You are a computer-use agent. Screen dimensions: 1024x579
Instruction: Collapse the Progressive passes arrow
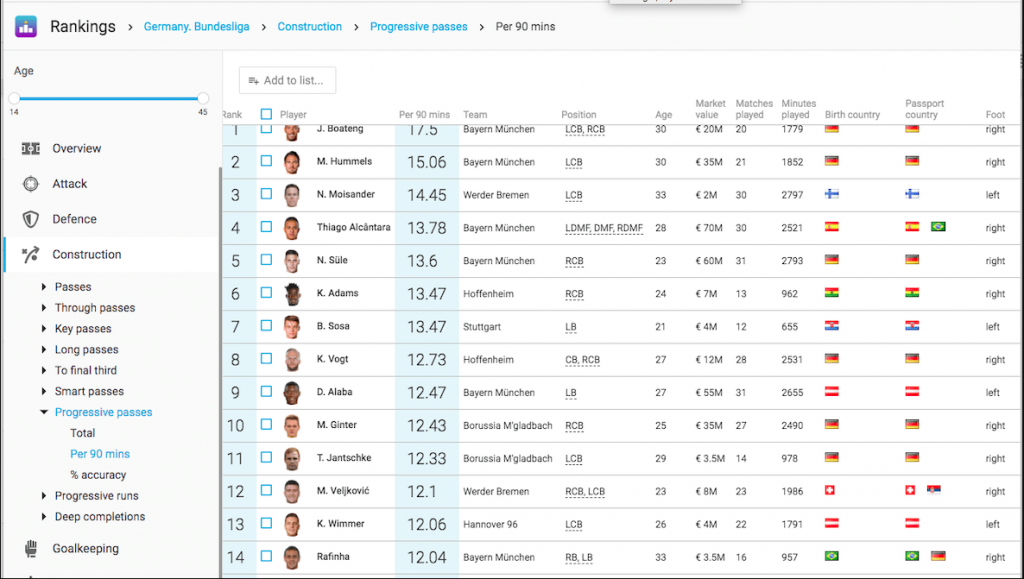point(44,412)
